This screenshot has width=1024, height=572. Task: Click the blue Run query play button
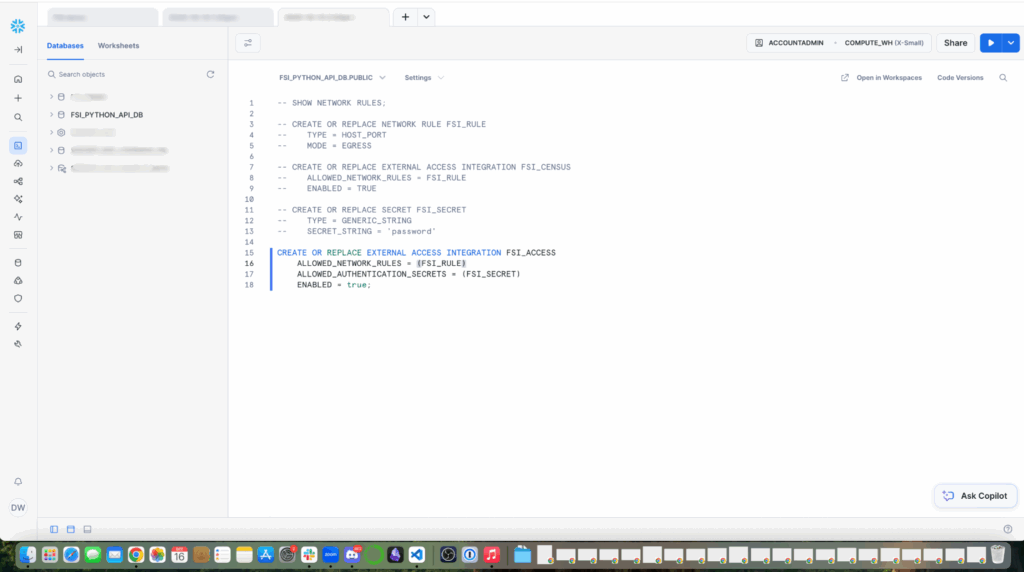point(990,43)
